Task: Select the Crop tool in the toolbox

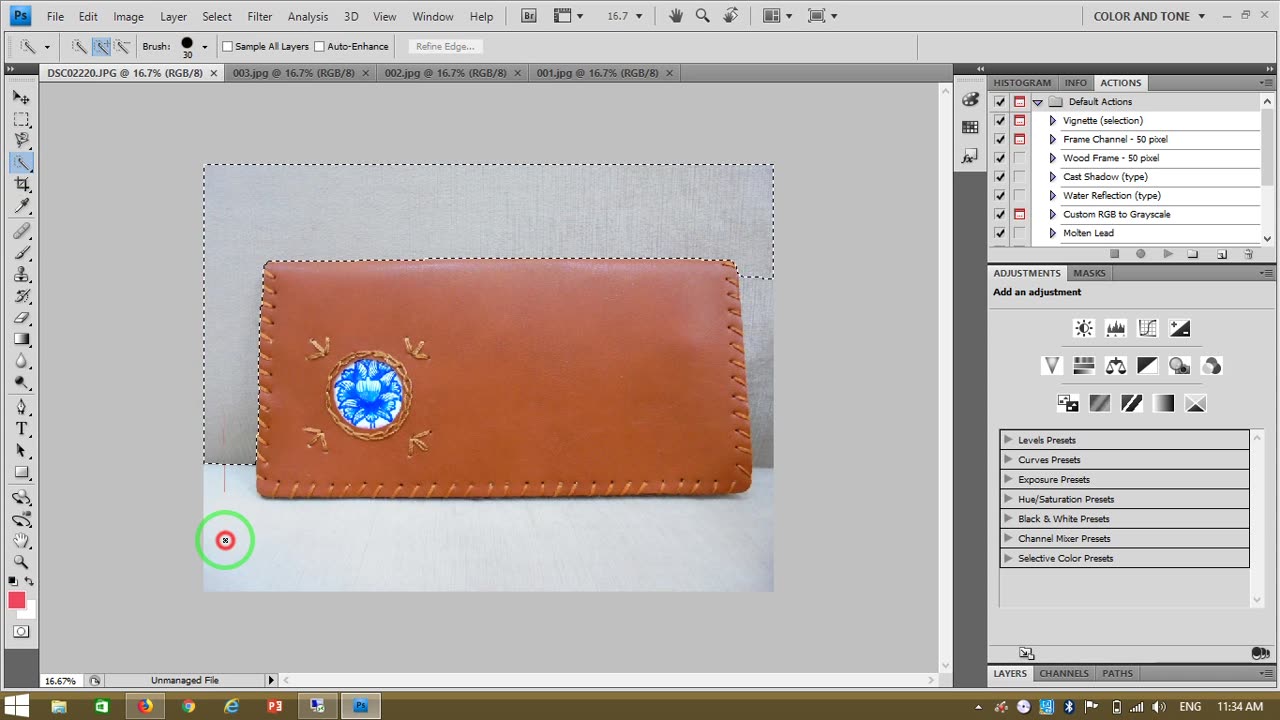Action: (21, 185)
